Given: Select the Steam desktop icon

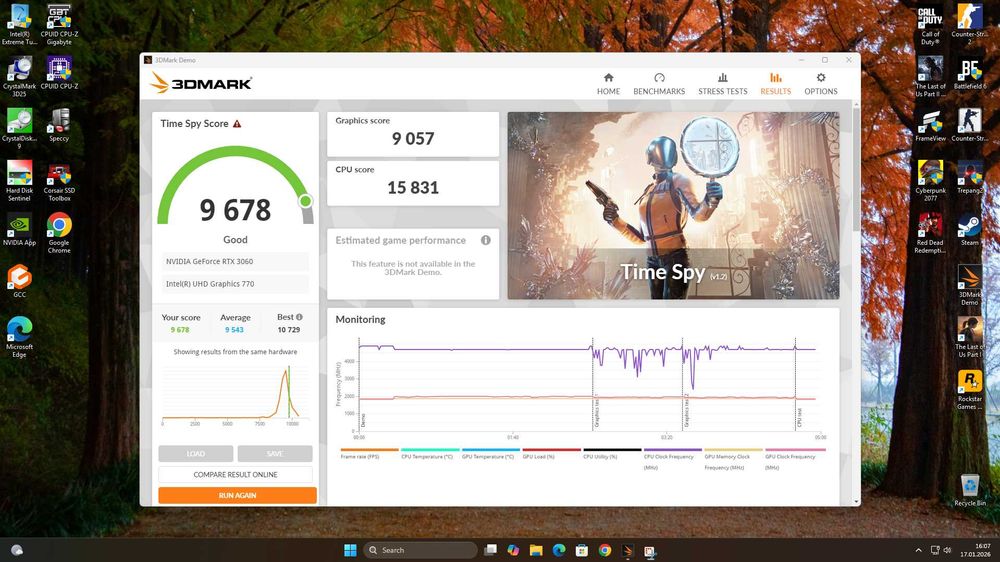Looking at the screenshot, I should click(969, 230).
